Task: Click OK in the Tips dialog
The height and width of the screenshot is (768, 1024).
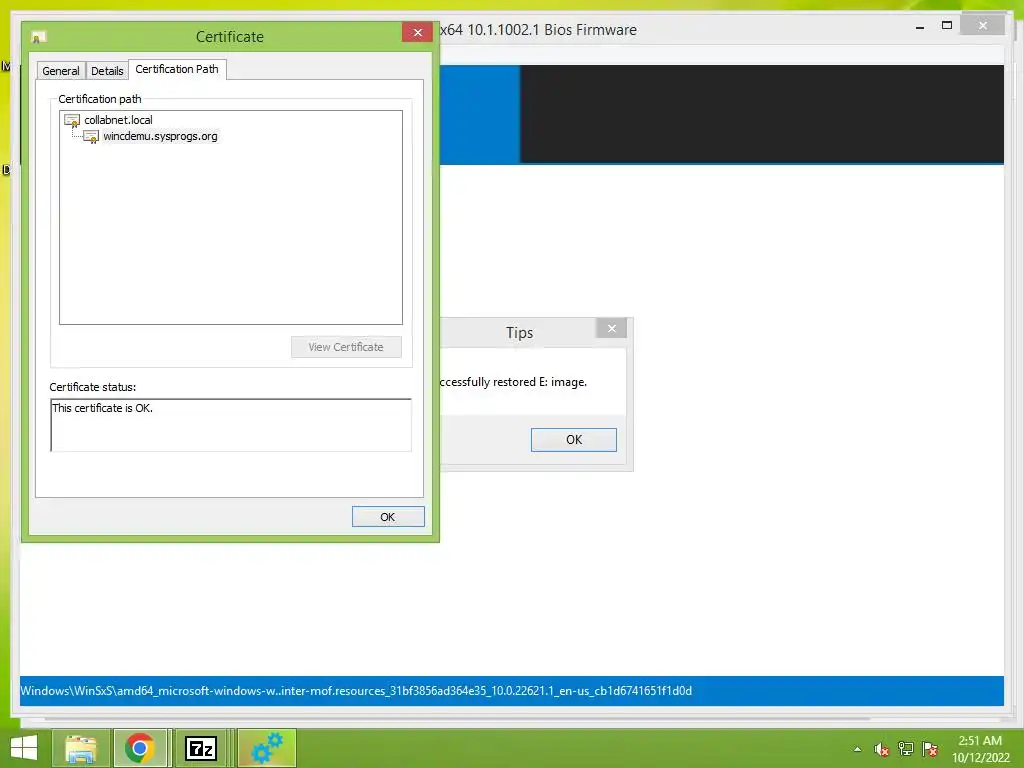Action: (x=573, y=440)
